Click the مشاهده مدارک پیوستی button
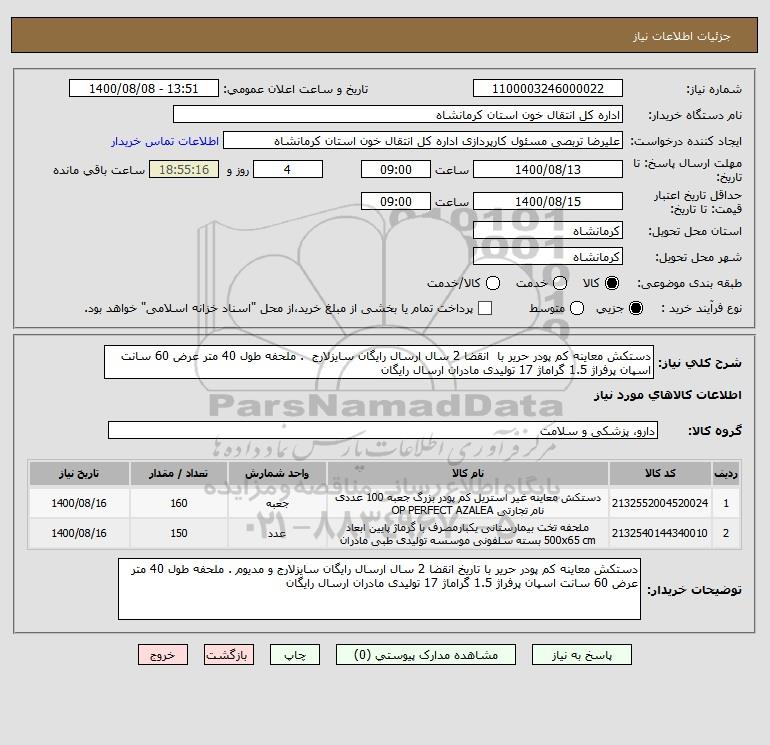The width and height of the screenshot is (770, 745). coord(426,655)
